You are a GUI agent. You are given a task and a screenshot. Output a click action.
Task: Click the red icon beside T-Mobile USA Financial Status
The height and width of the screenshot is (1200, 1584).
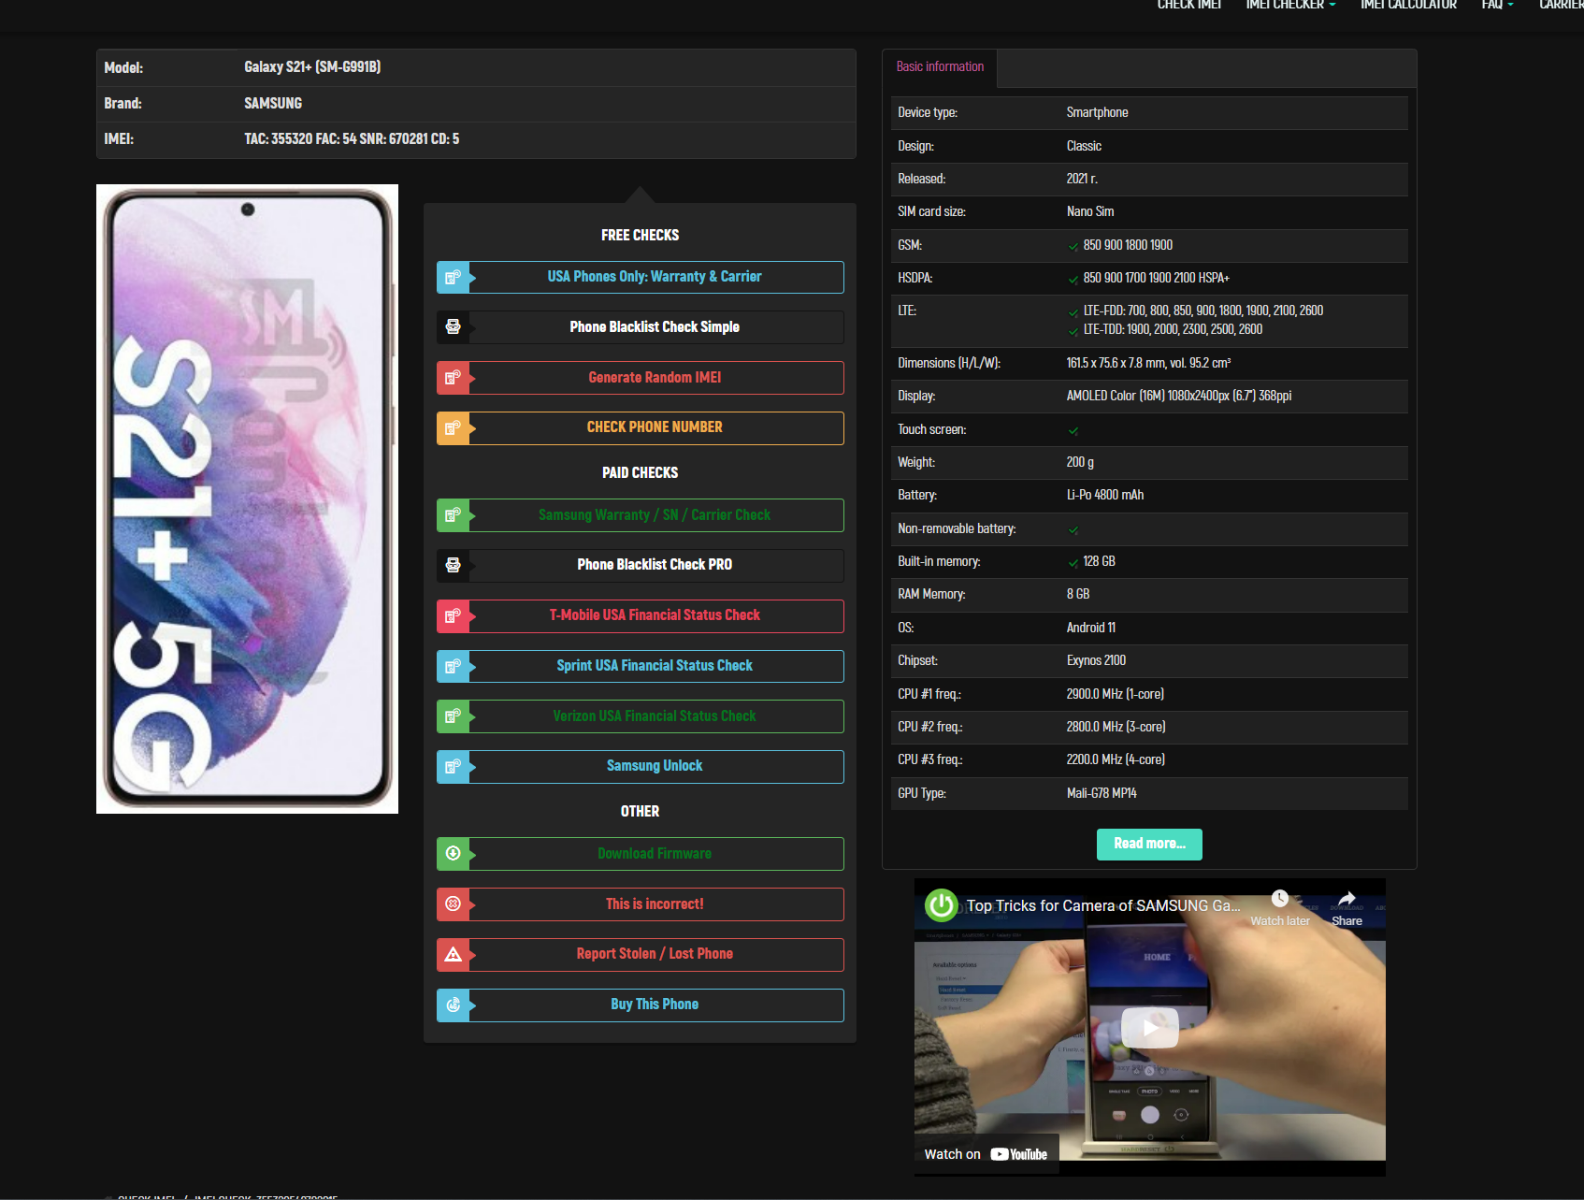(x=453, y=616)
